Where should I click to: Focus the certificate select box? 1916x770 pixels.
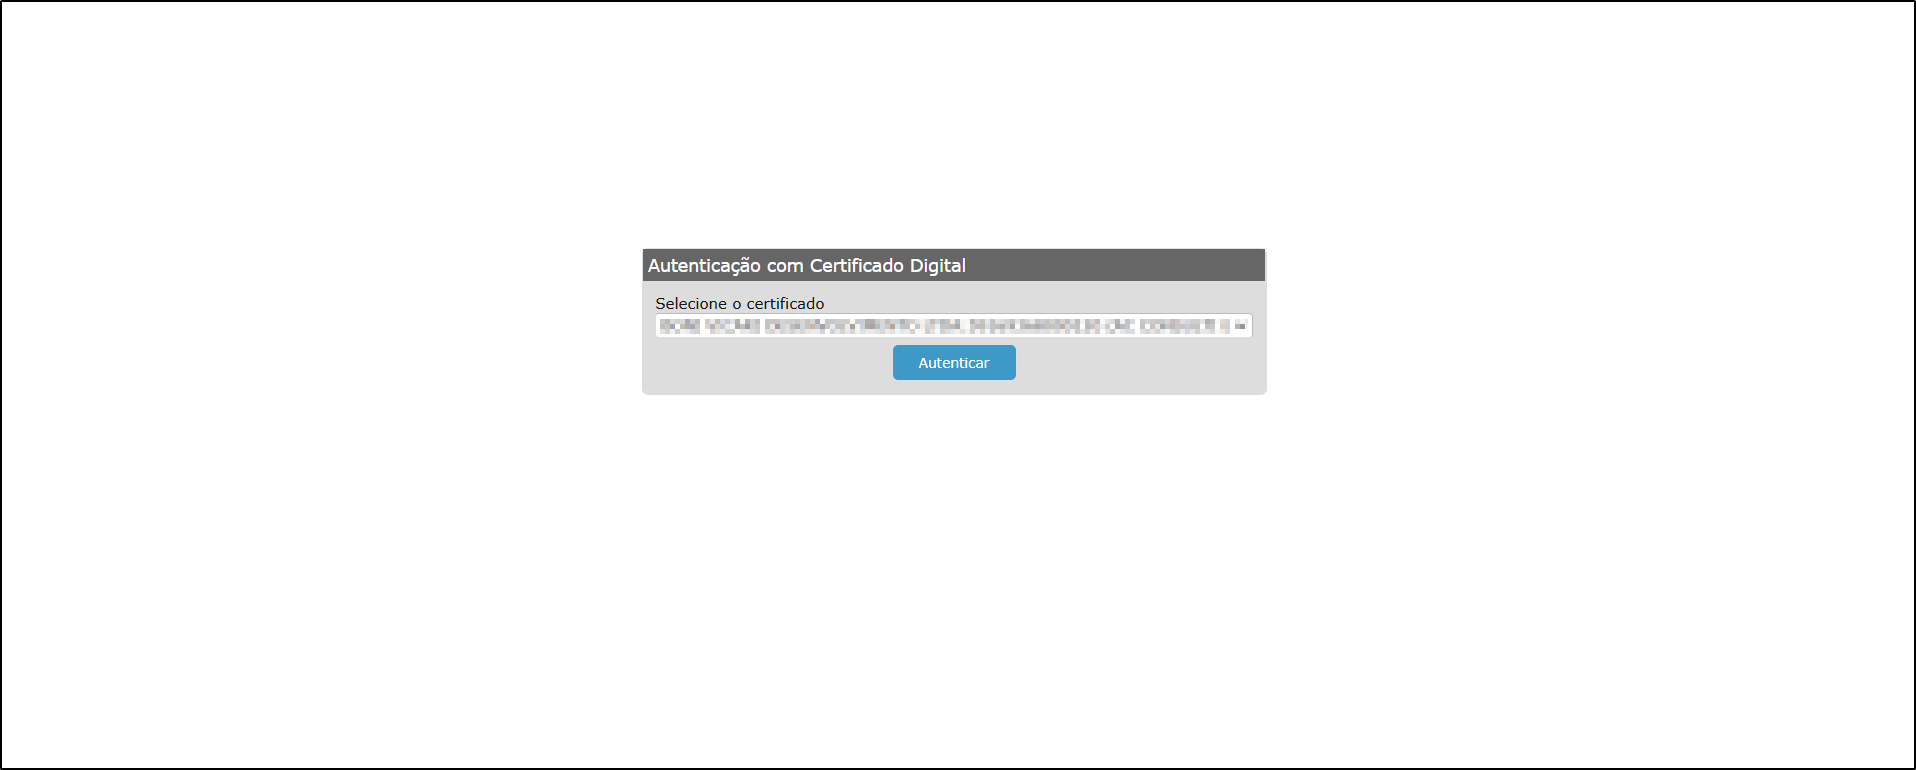click(954, 325)
